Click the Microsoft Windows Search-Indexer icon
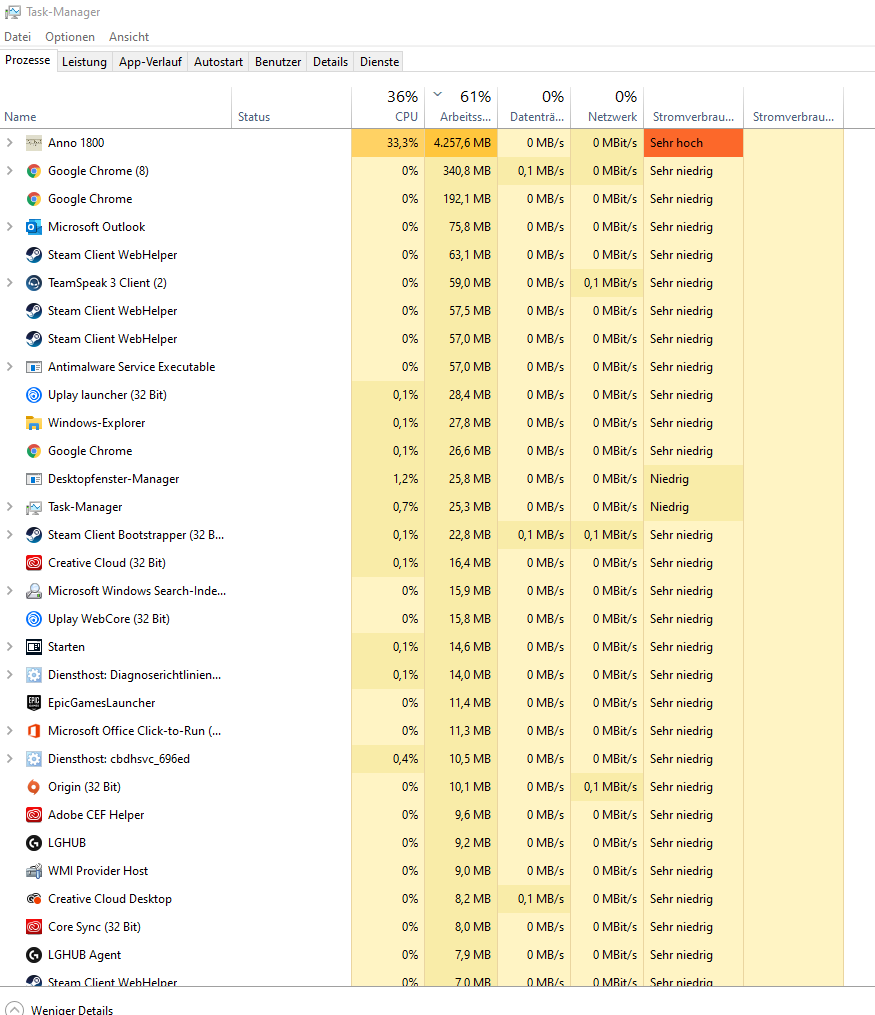 (34, 591)
